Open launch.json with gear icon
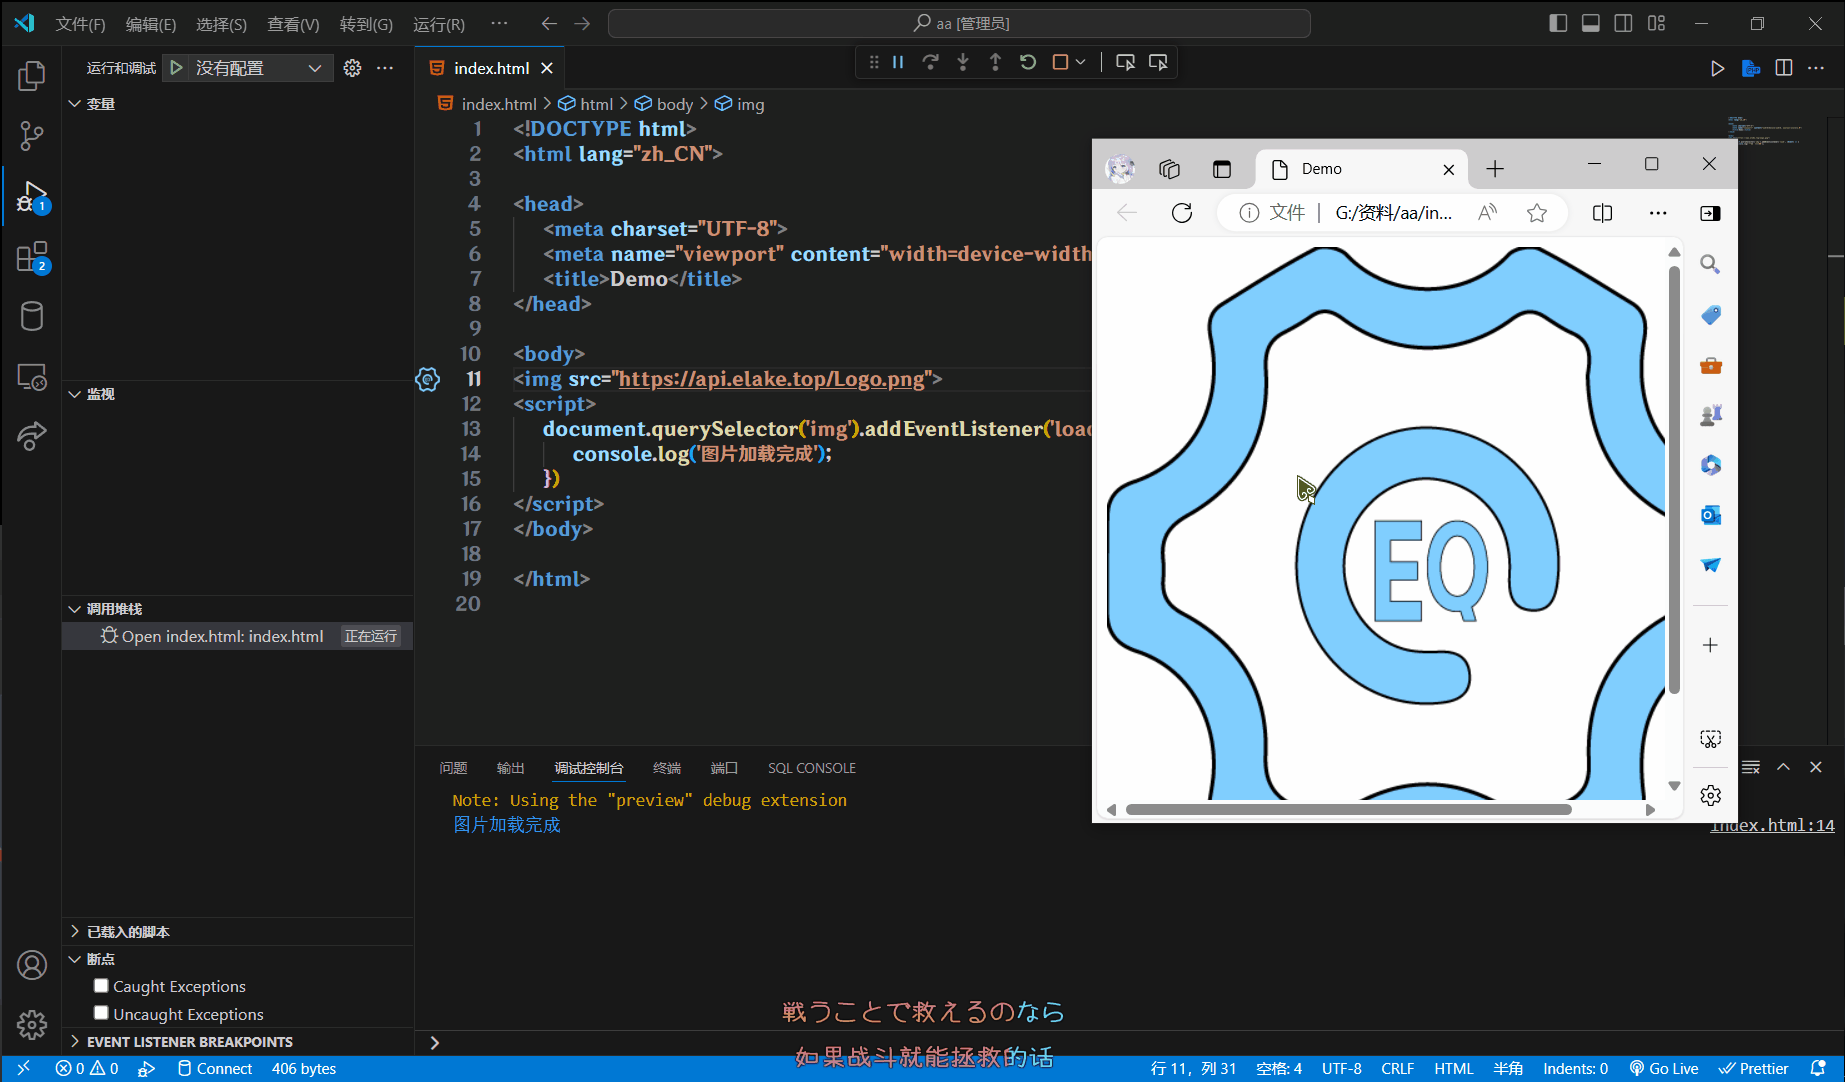Image resolution: width=1845 pixels, height=1082 pixels. (352, 68)
